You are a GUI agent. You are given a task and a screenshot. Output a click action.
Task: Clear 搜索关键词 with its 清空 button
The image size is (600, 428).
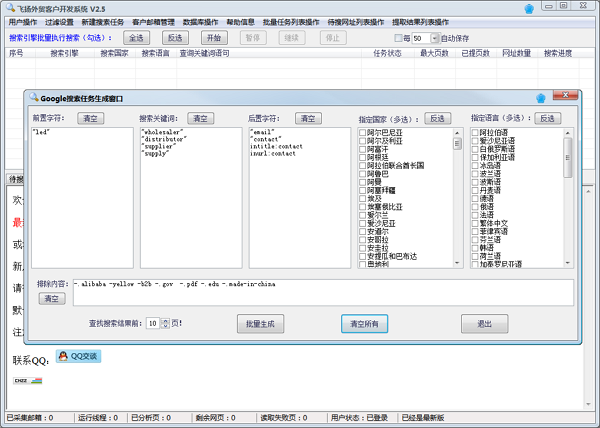pos(201,118)
